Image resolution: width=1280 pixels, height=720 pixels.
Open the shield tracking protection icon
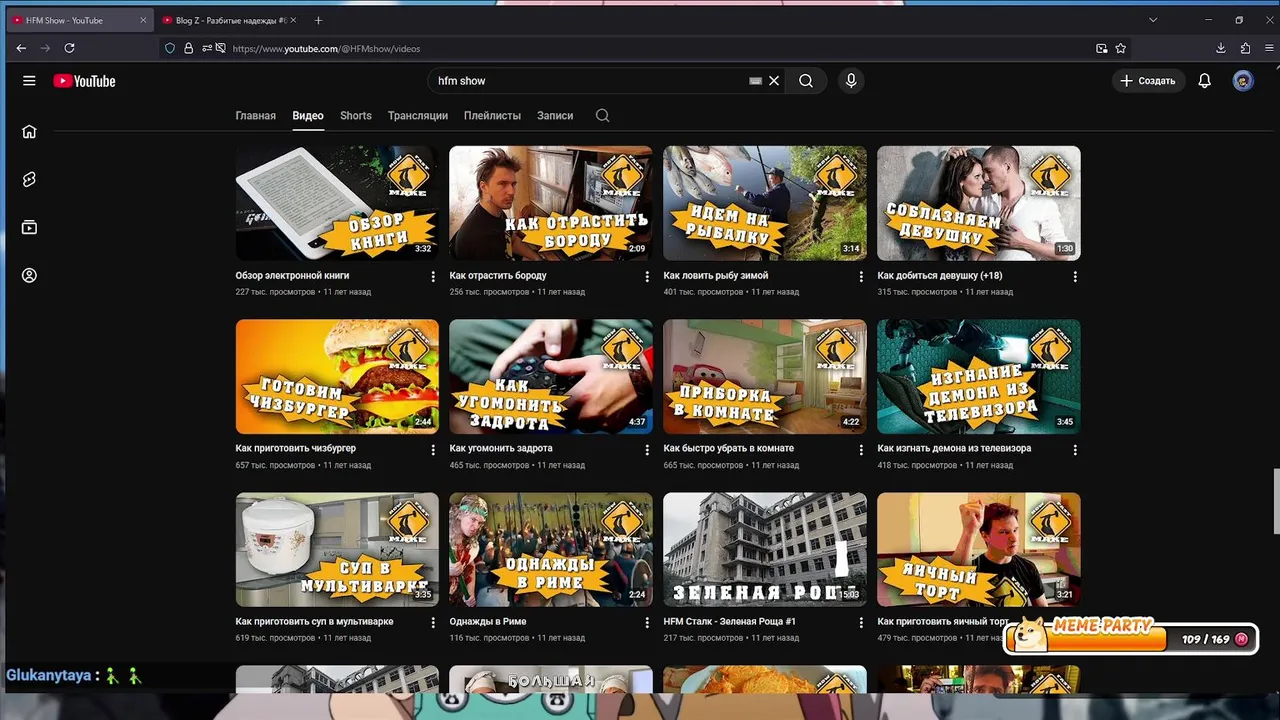click(170, 48)
